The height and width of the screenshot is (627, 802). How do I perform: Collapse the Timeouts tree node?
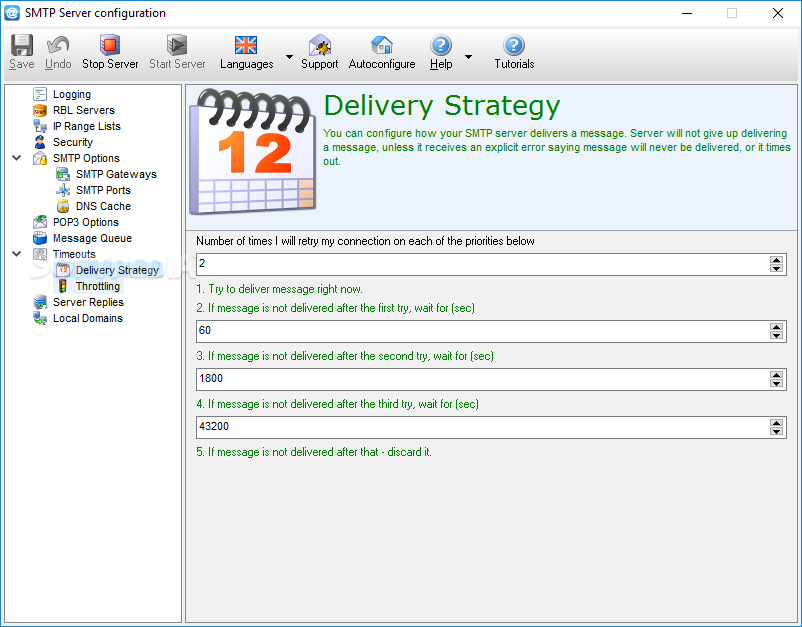17,254
